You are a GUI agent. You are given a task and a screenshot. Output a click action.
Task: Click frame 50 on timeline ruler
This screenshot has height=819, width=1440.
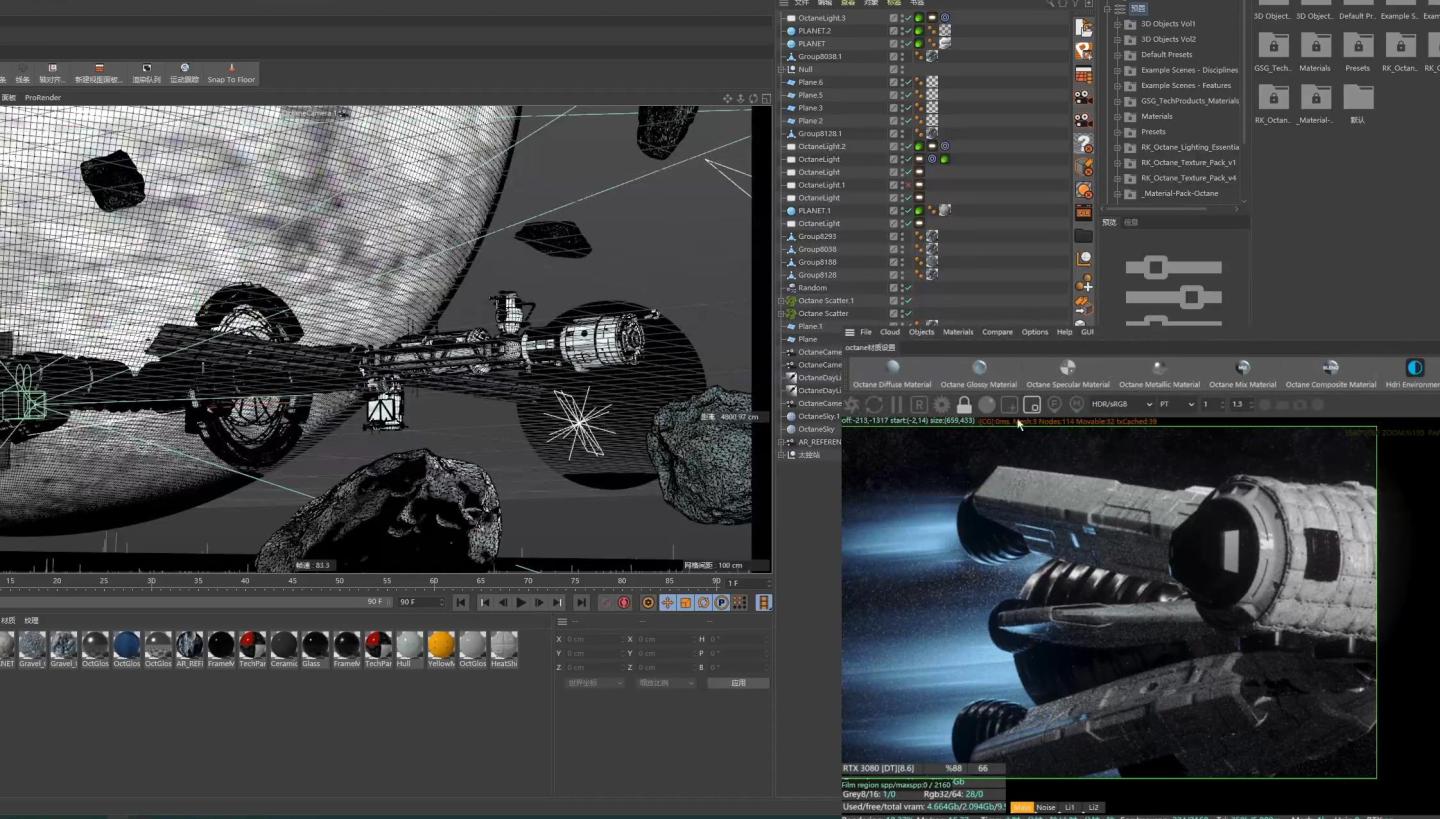(x=340, y=581)
